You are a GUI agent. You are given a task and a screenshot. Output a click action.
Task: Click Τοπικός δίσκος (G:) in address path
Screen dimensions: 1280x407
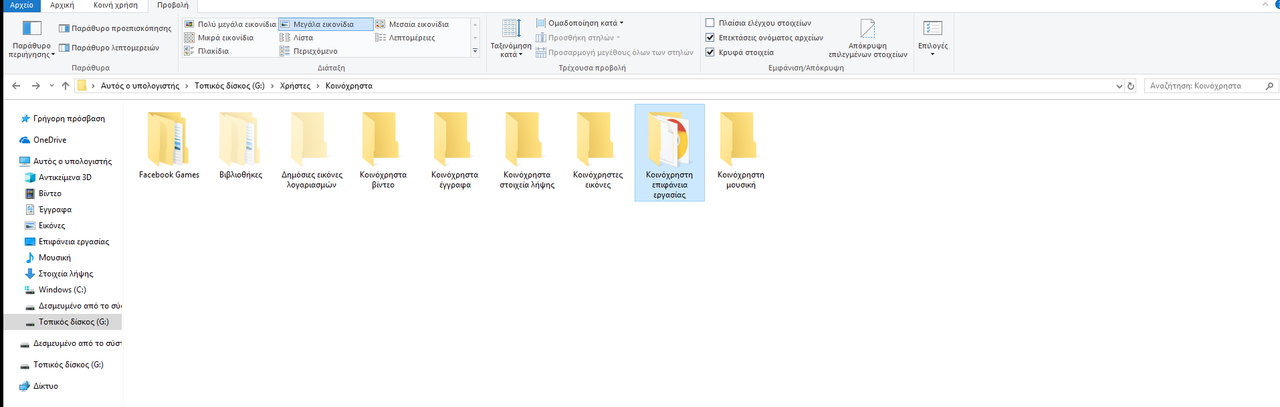[x=229, y=86]
